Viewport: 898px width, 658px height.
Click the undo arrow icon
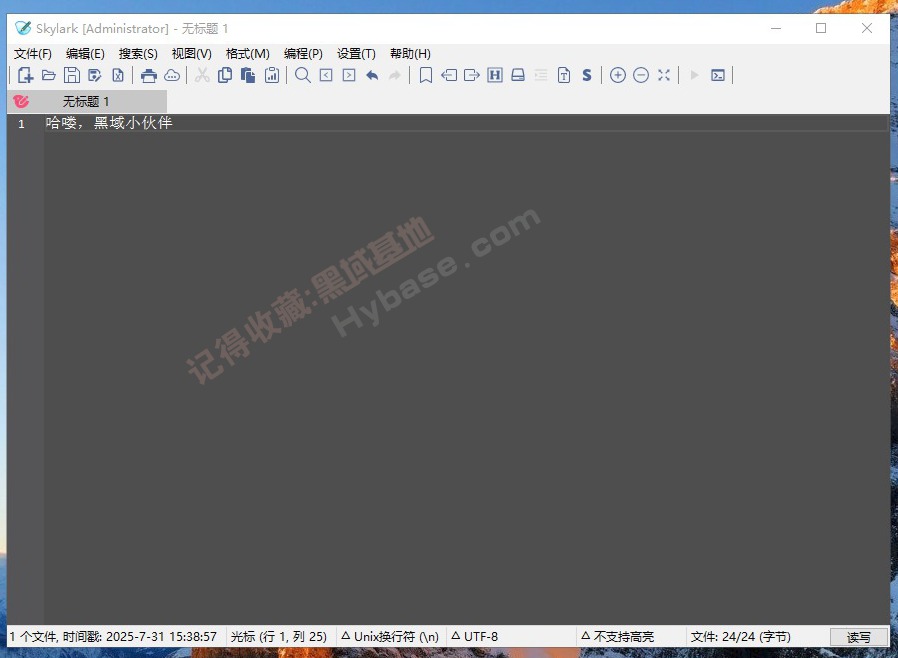click(372, 75)
